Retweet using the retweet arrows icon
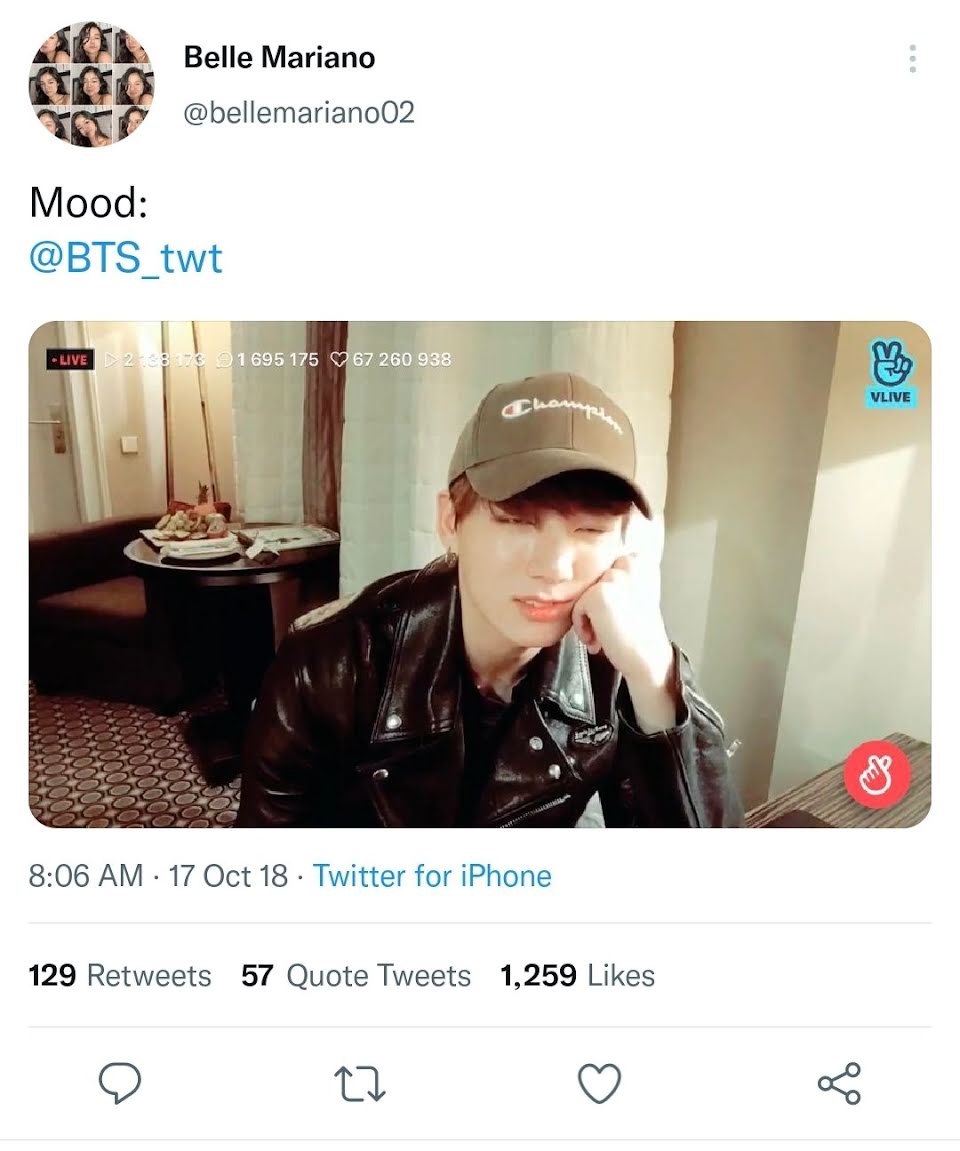Image resolution: width=960 pixels, height=1151 pixels. (x=359, y=1083)
